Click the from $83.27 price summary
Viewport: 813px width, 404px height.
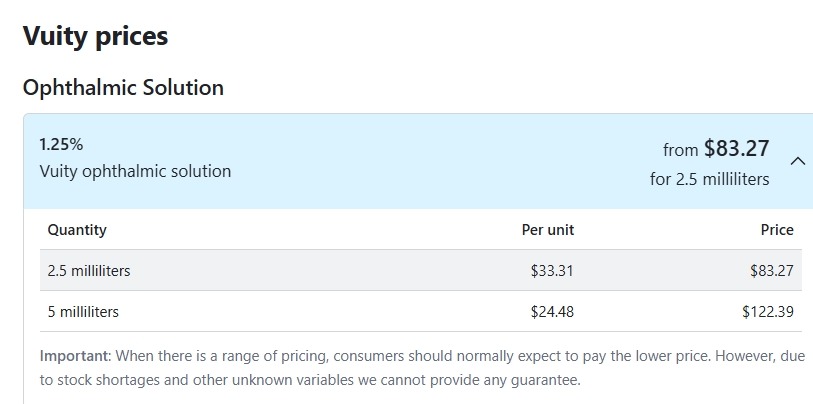[716, 149]
